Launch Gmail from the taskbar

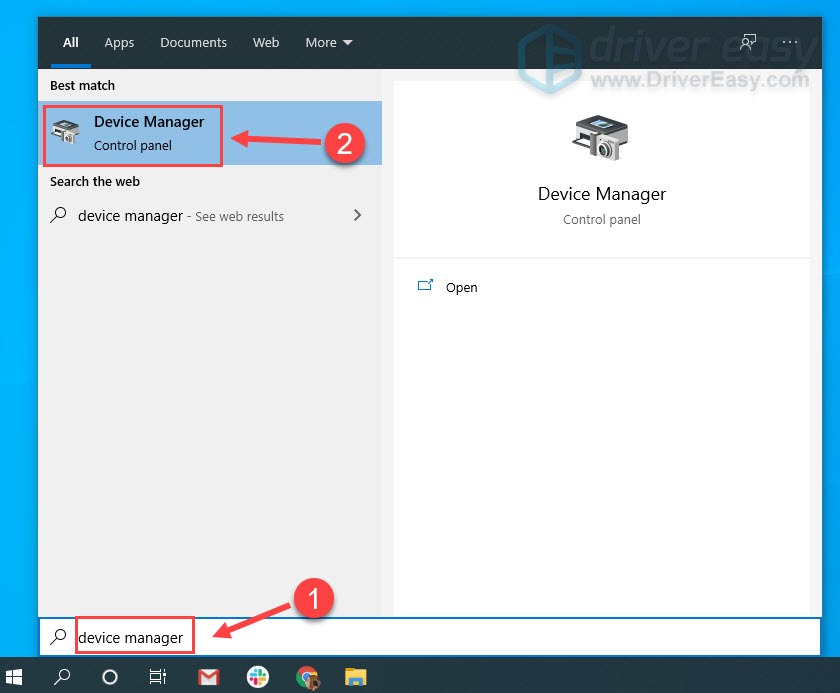(208, 677)
